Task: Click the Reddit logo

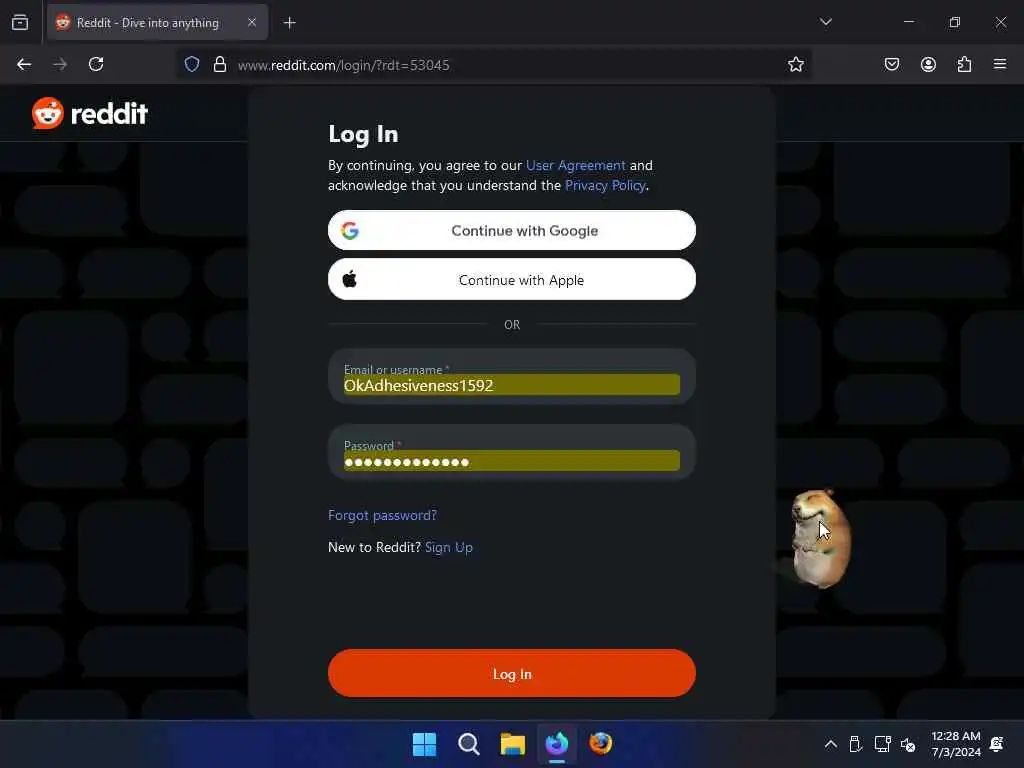Action: 89,113
